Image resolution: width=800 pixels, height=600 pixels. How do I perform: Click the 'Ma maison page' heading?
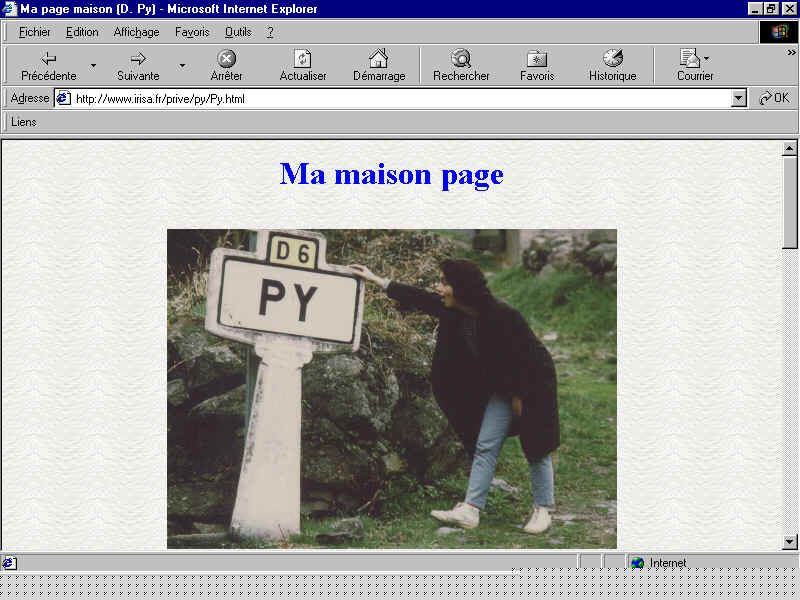[x=392, y=174]
